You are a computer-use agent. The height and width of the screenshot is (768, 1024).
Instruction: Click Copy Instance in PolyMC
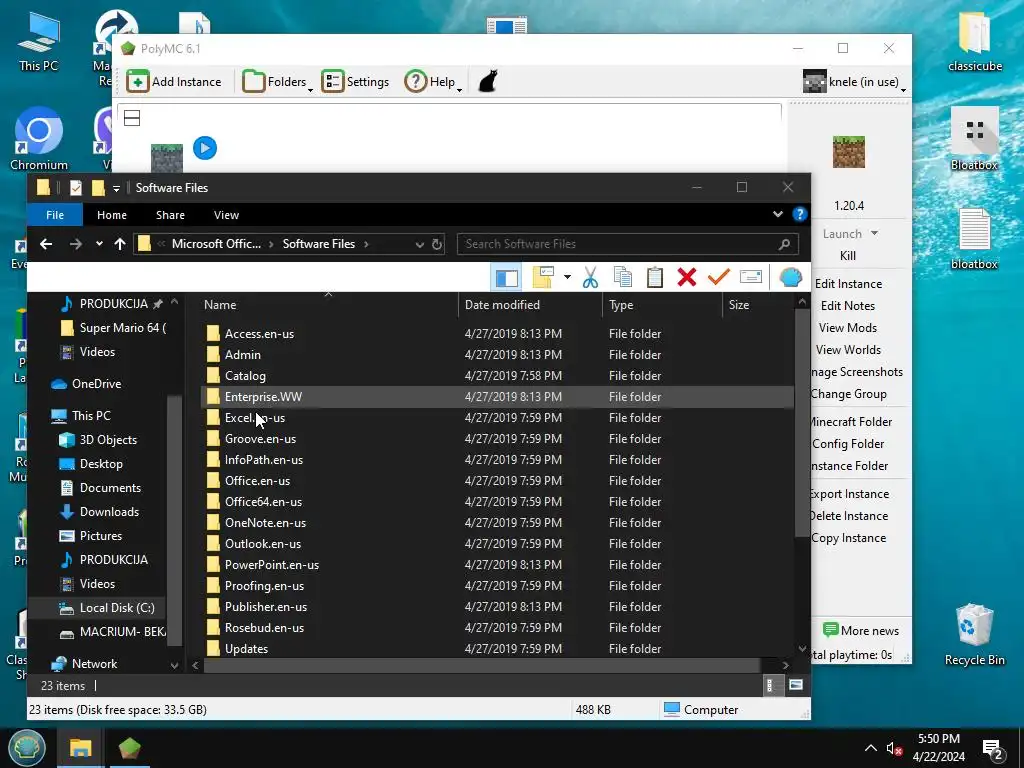pyautogui.click(x=848, y=538)
